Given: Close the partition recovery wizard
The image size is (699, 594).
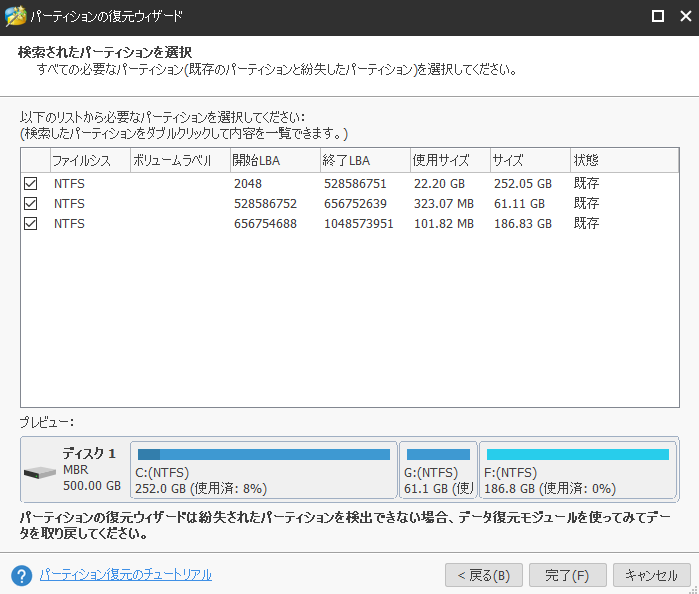Looking at the screenshot, I should [685, 16].
